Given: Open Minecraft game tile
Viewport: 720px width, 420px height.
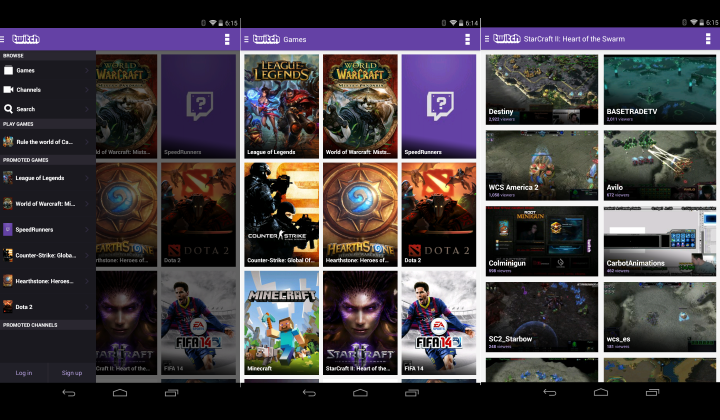Looking at the screenshot, I should [281, 323].
